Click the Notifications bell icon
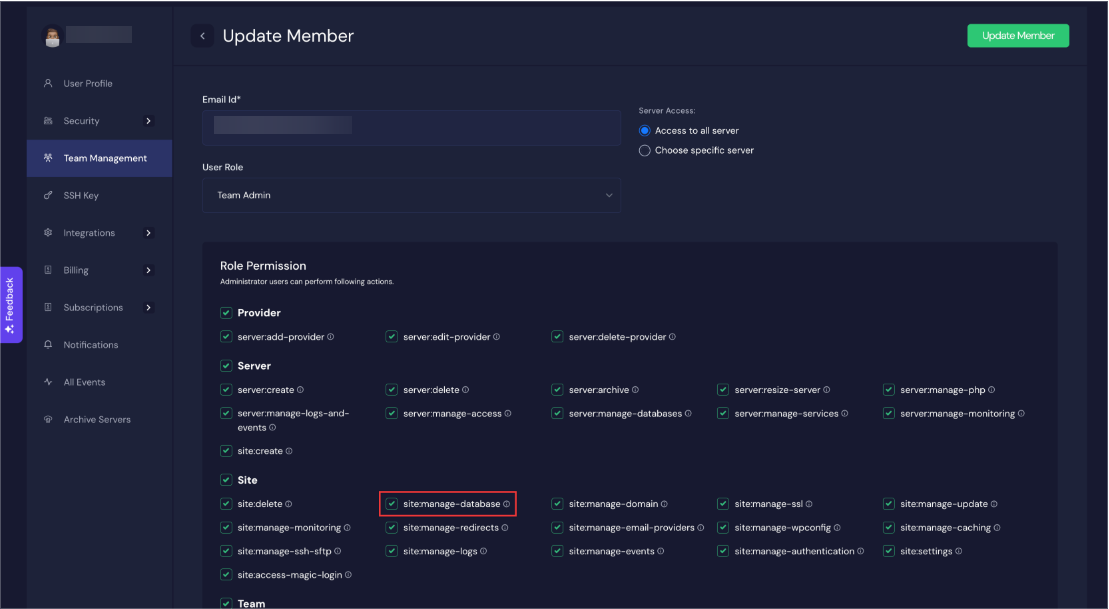Screen dimensions: 1109x609 [x=49, y=344]
